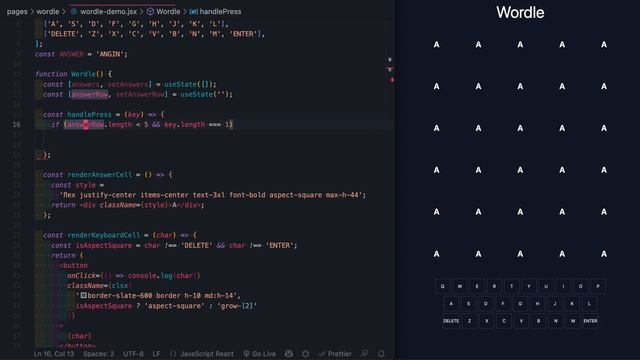
Task: Click the G key on Wordle keyboard
Action: [520, 304]
